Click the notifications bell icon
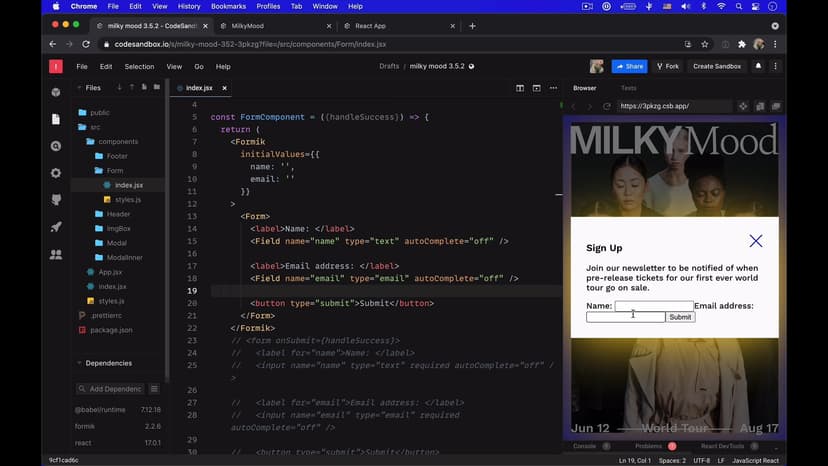828x466 pixels. click(758, 66)
